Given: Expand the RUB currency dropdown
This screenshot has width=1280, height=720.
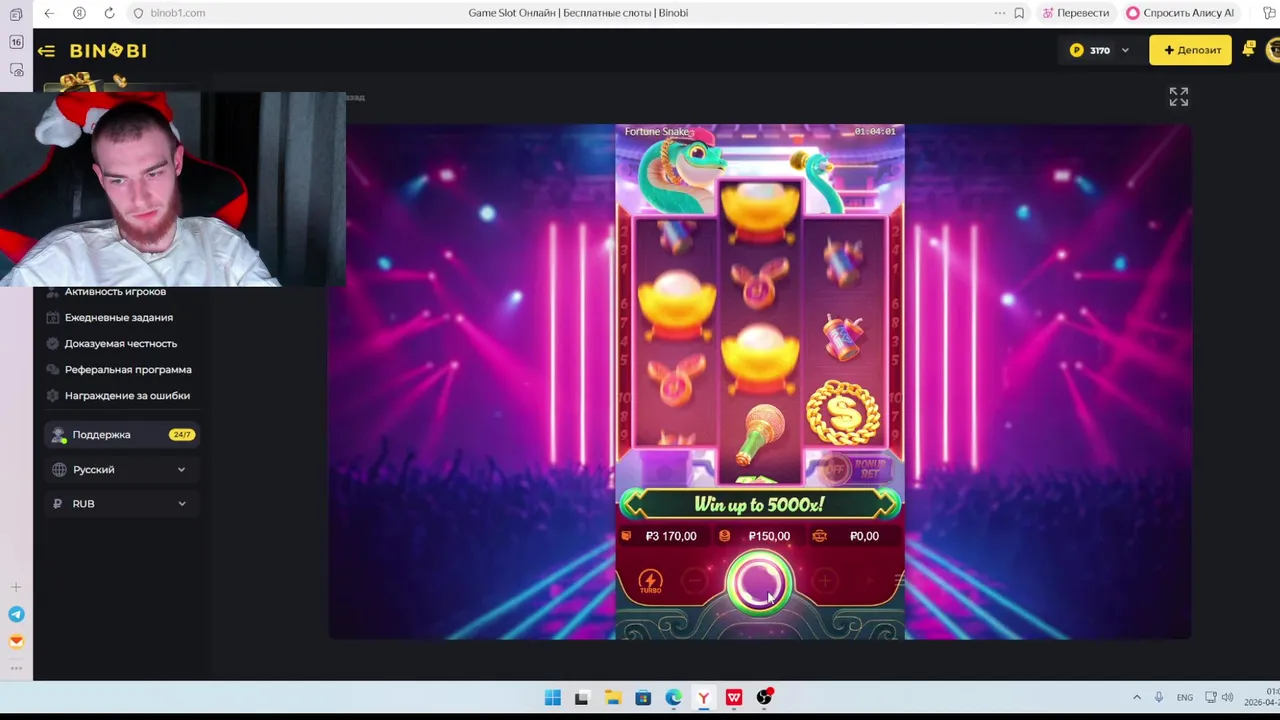Looking at the screenshot, I should (120, 504).
